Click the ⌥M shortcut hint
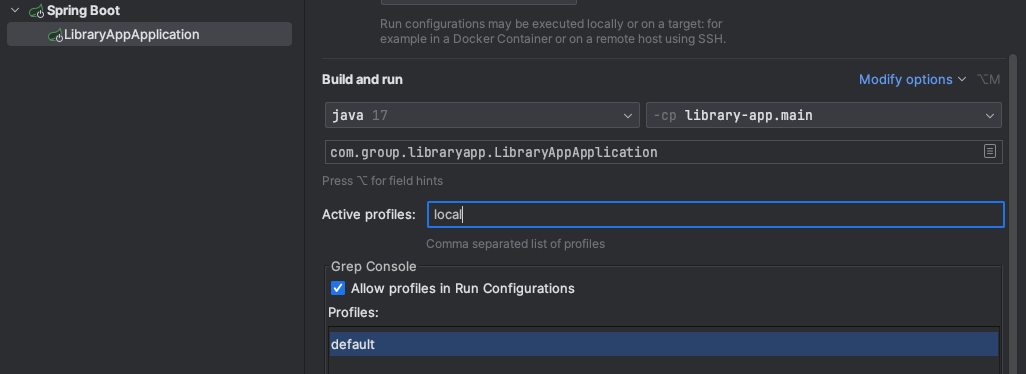Viewport: 1026px width, 374px height. click(988, 80)
